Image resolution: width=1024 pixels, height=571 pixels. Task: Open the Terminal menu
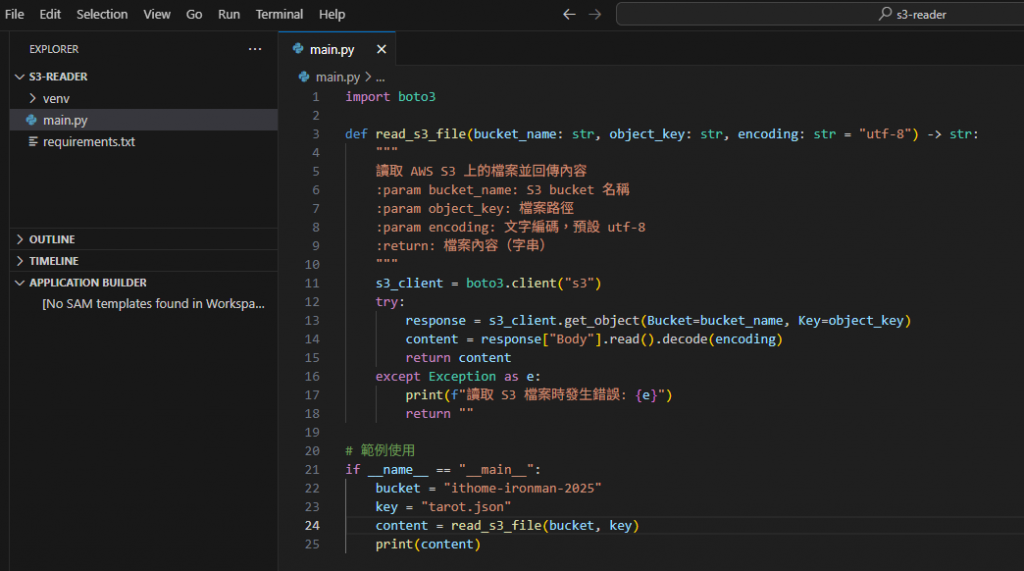[x=279, y=14]
